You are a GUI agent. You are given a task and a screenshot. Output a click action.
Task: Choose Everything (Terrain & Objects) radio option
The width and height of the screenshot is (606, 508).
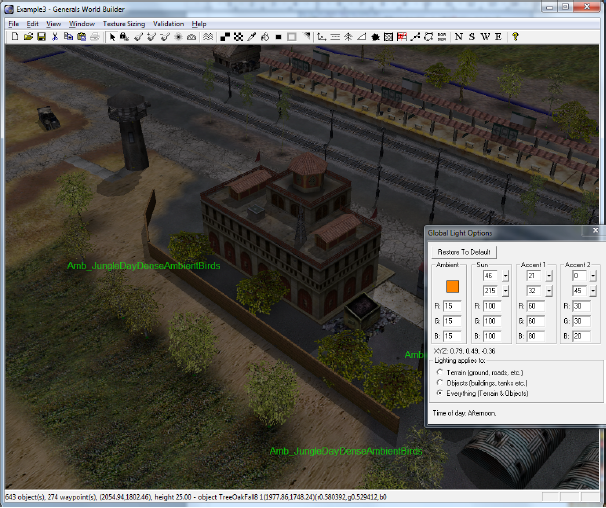[x=441, y=393]
